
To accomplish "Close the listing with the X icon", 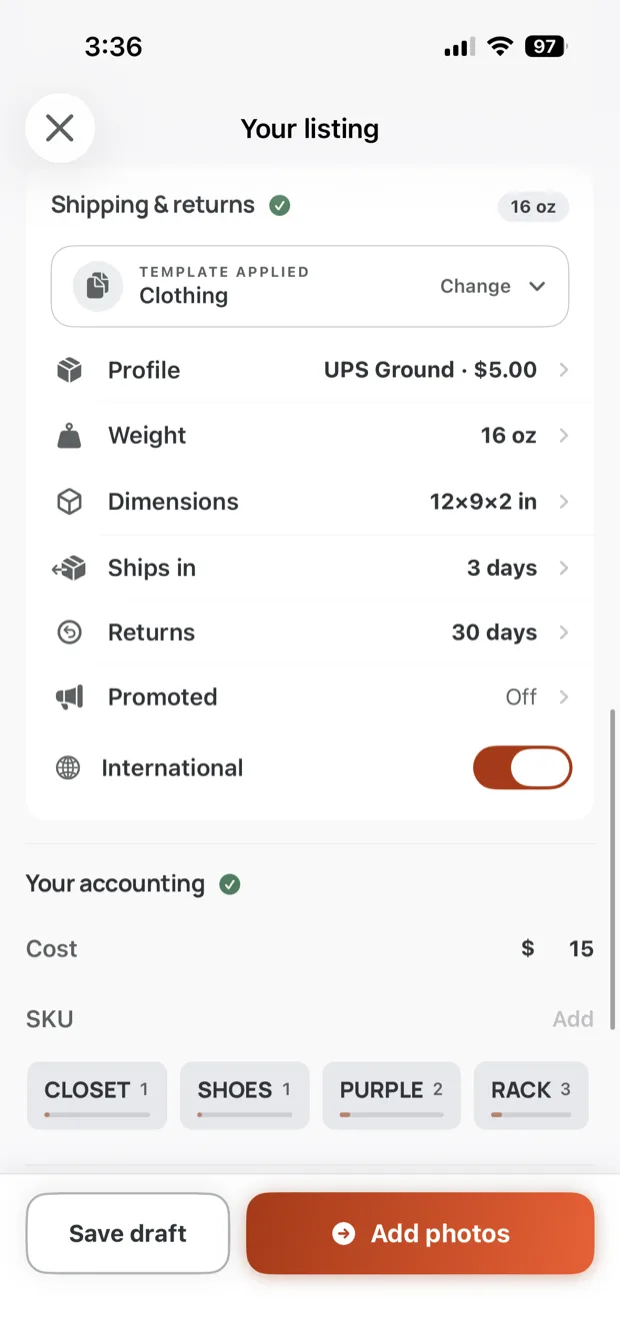I will (x=60, y=128).
